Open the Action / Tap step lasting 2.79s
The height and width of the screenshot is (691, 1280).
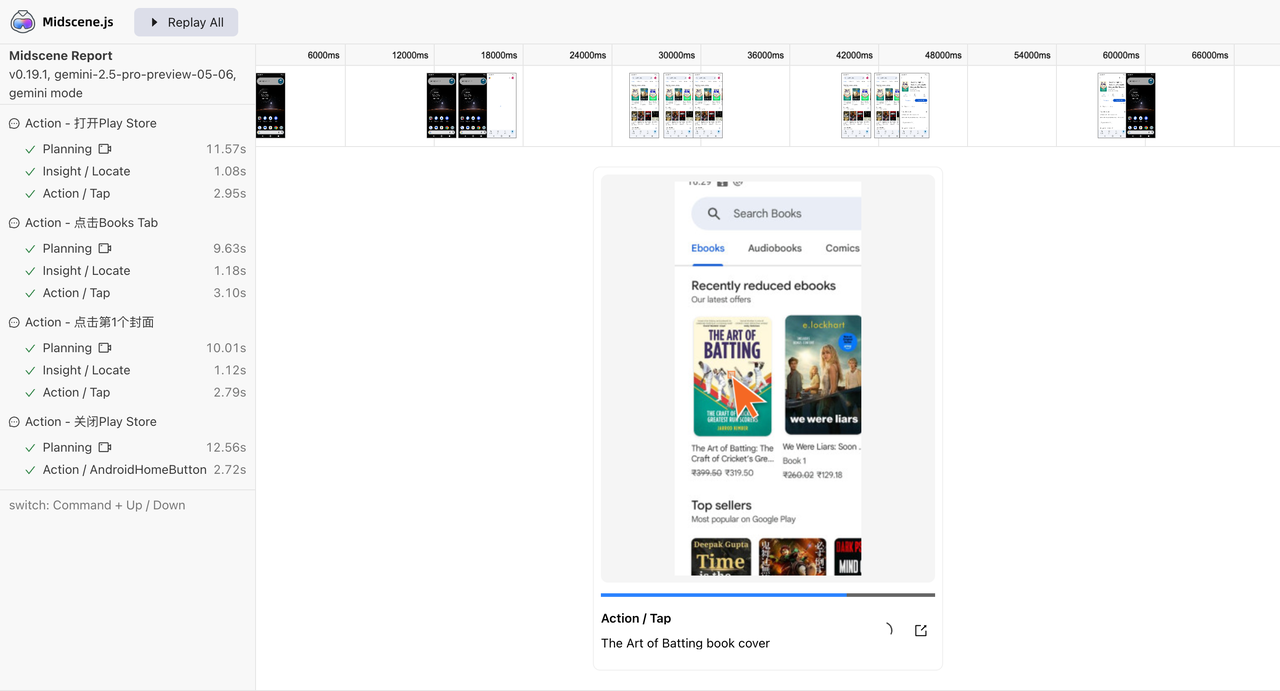click(127, 393)
